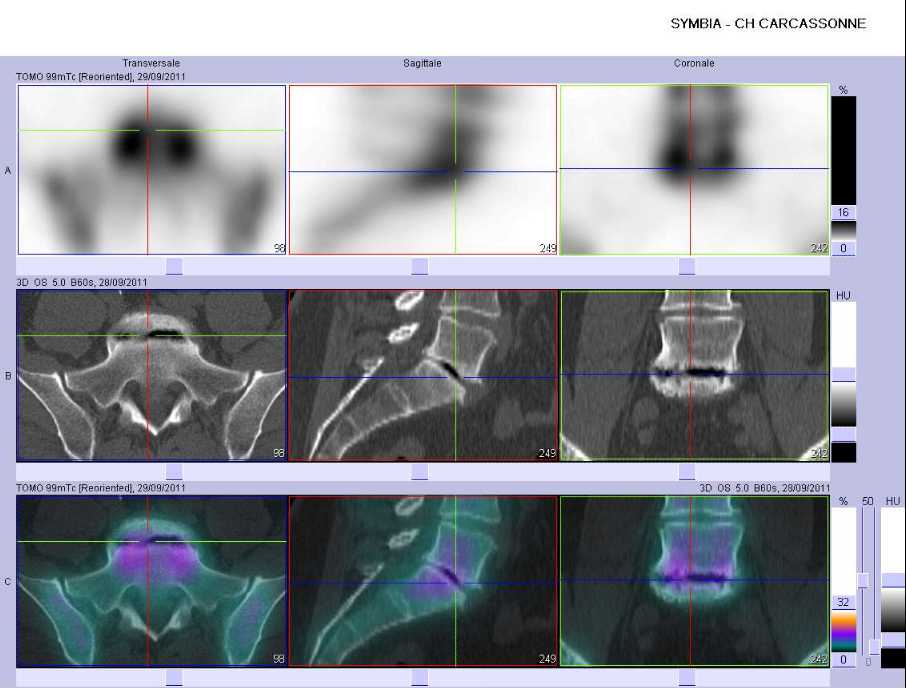Click slice slider thumb under row C sagittal
The image size is (906, 688).
click(419, 678)
